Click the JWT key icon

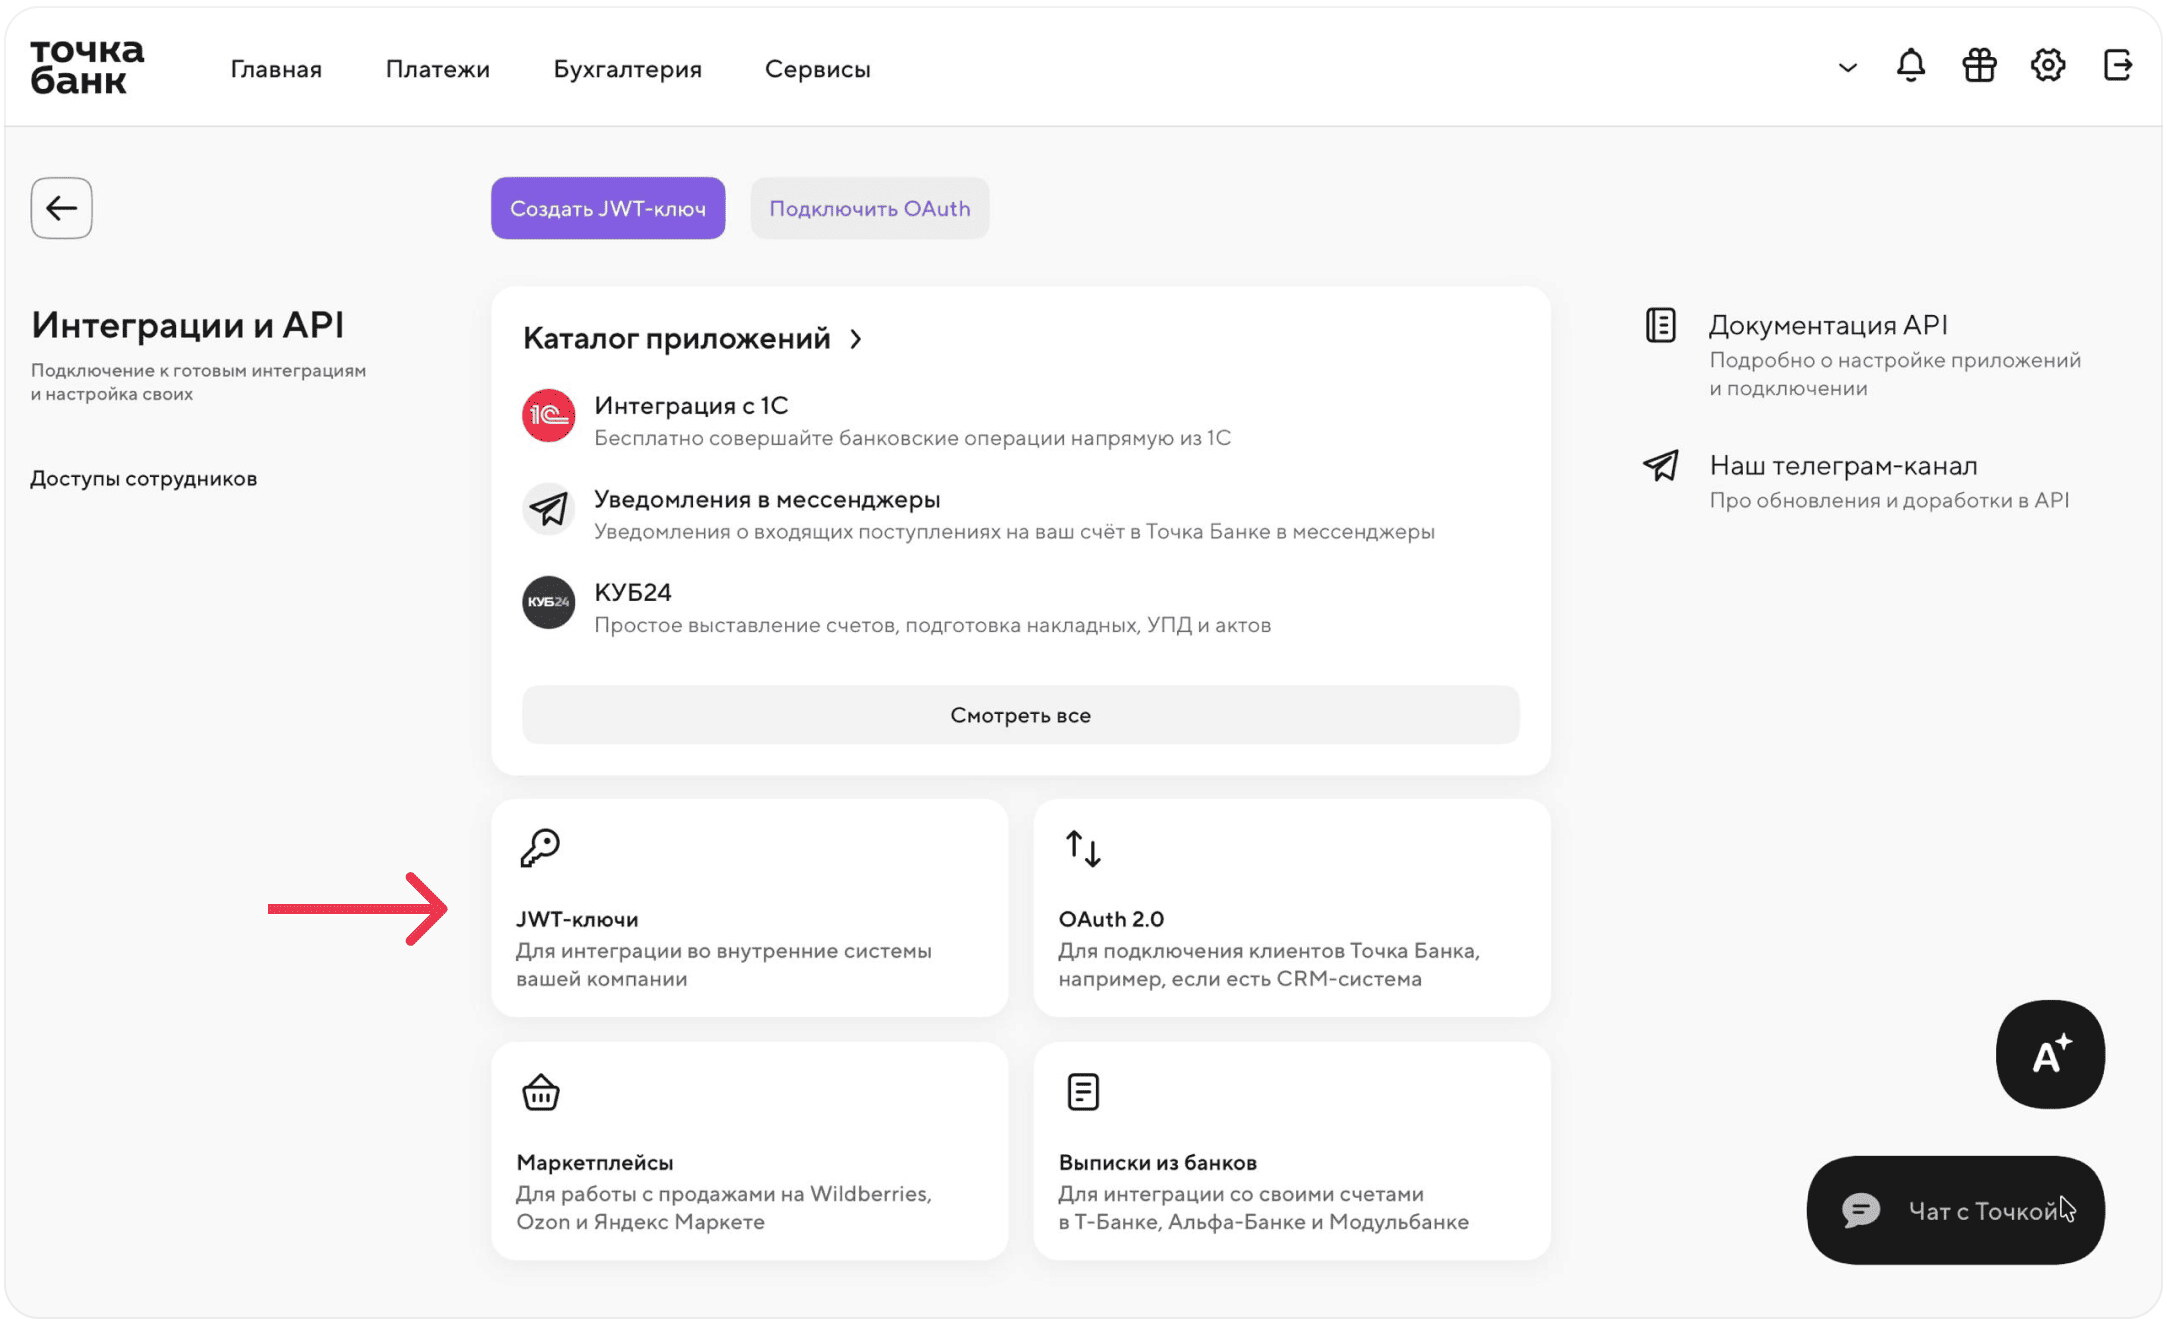click(x=540, y=848)
